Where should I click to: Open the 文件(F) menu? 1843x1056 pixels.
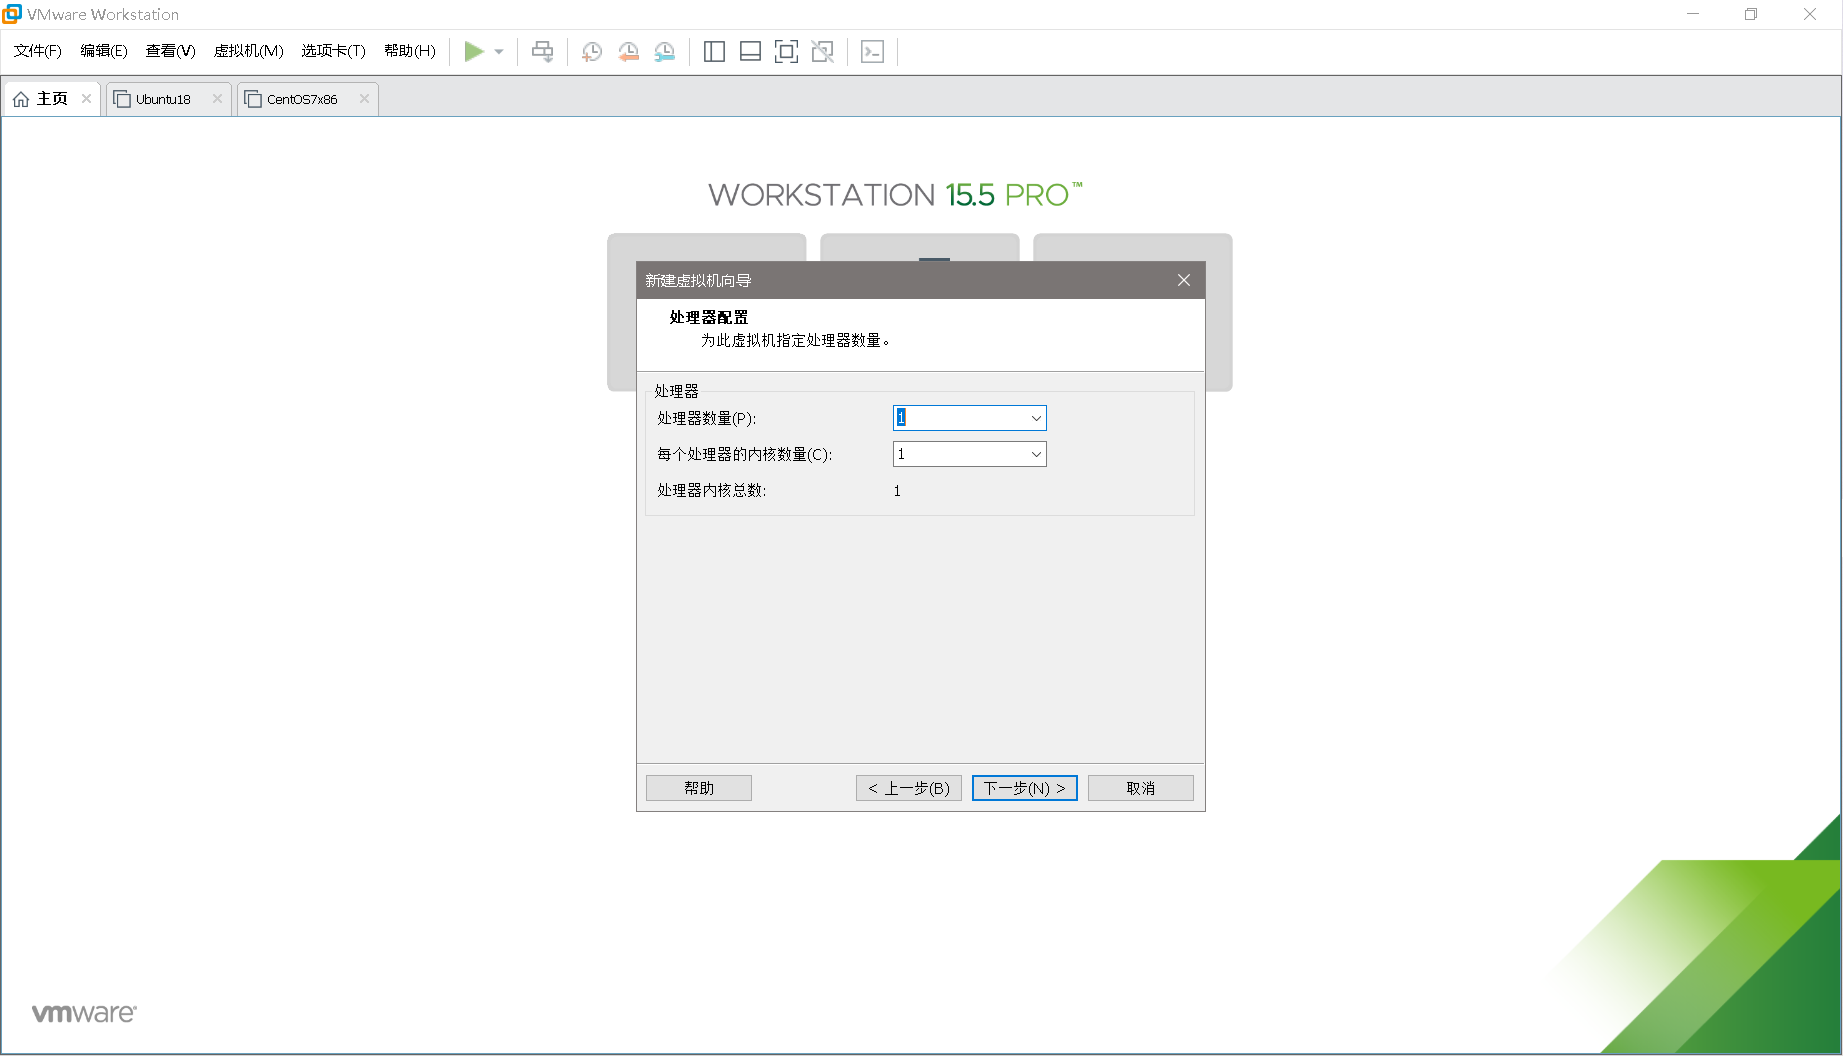tap(37, 51)
